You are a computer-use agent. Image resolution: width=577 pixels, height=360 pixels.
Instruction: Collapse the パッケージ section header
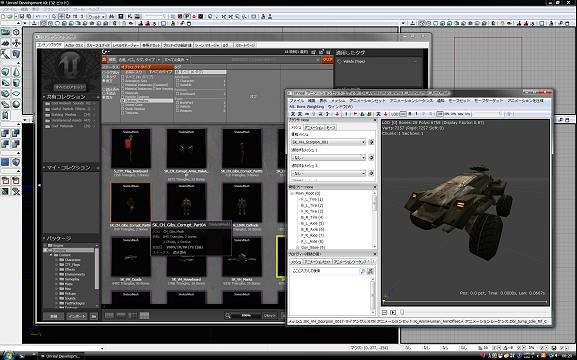44,239
